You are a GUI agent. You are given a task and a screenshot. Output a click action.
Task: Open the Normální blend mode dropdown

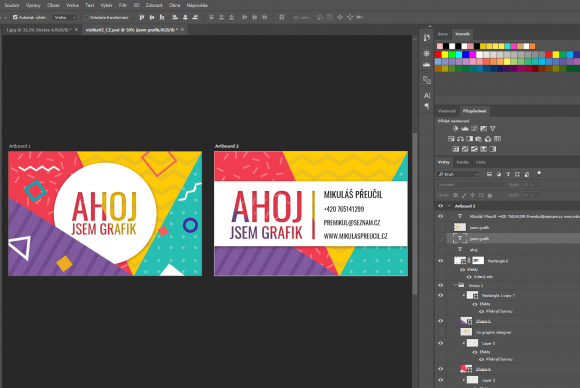click(471, 184)
